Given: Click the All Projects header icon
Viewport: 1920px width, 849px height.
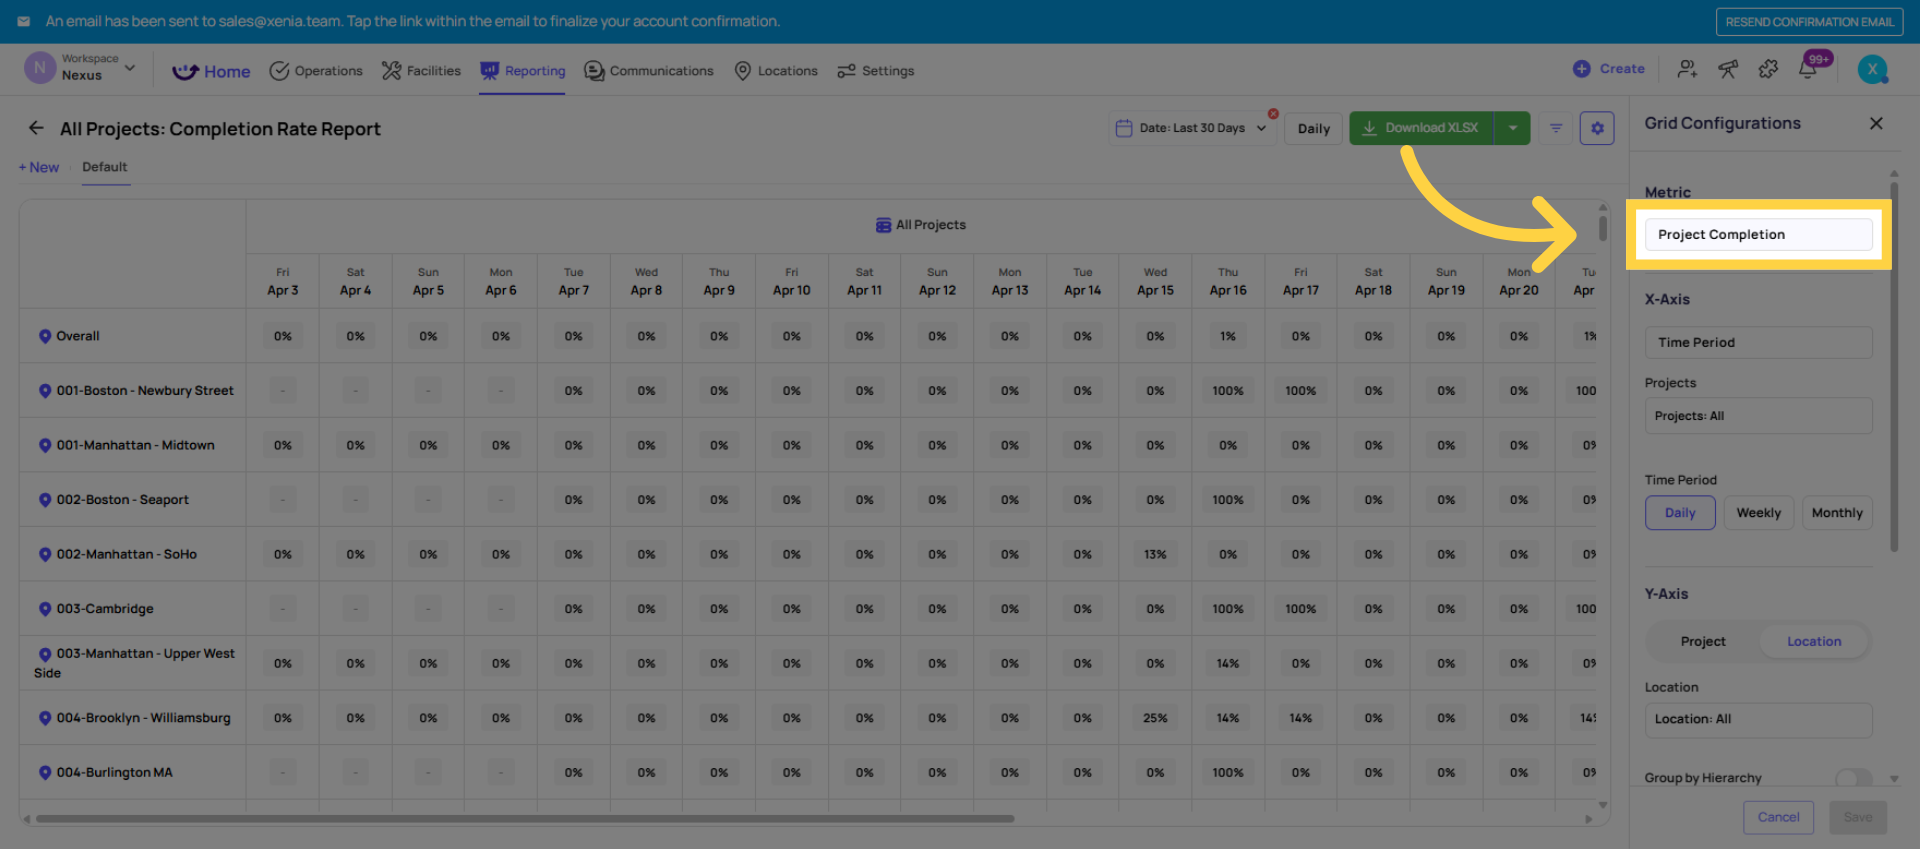Looking at the screenshot, I should (x=883, y=225).
